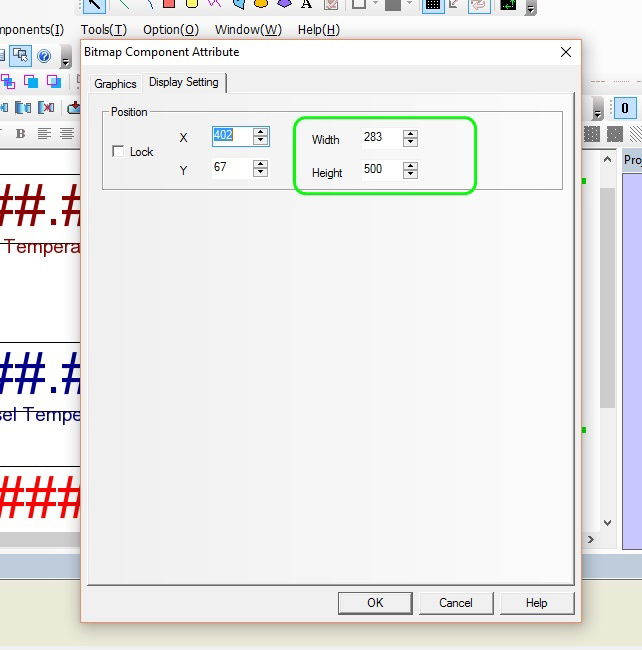
Task: Click the blue Help question mark icon
Action: pyautogui.click(x=43, y=56)
